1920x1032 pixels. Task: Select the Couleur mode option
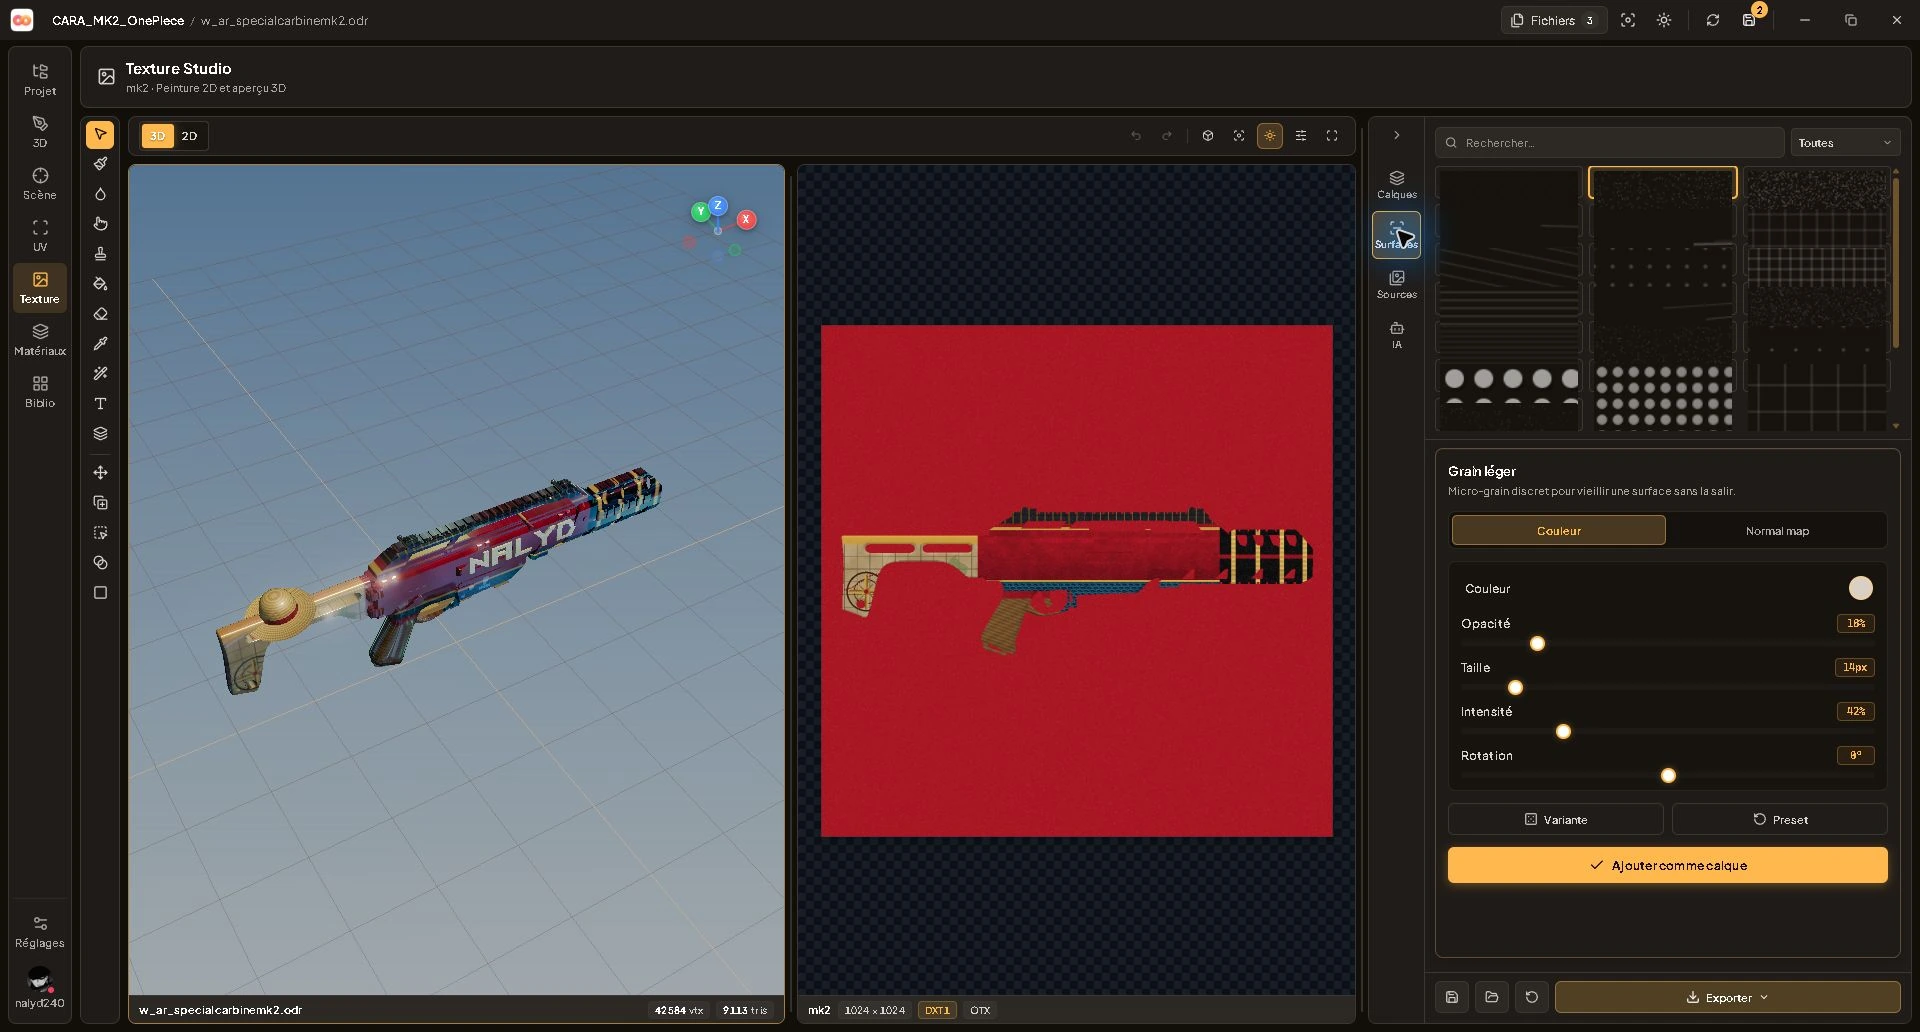tap(1558, 531)
